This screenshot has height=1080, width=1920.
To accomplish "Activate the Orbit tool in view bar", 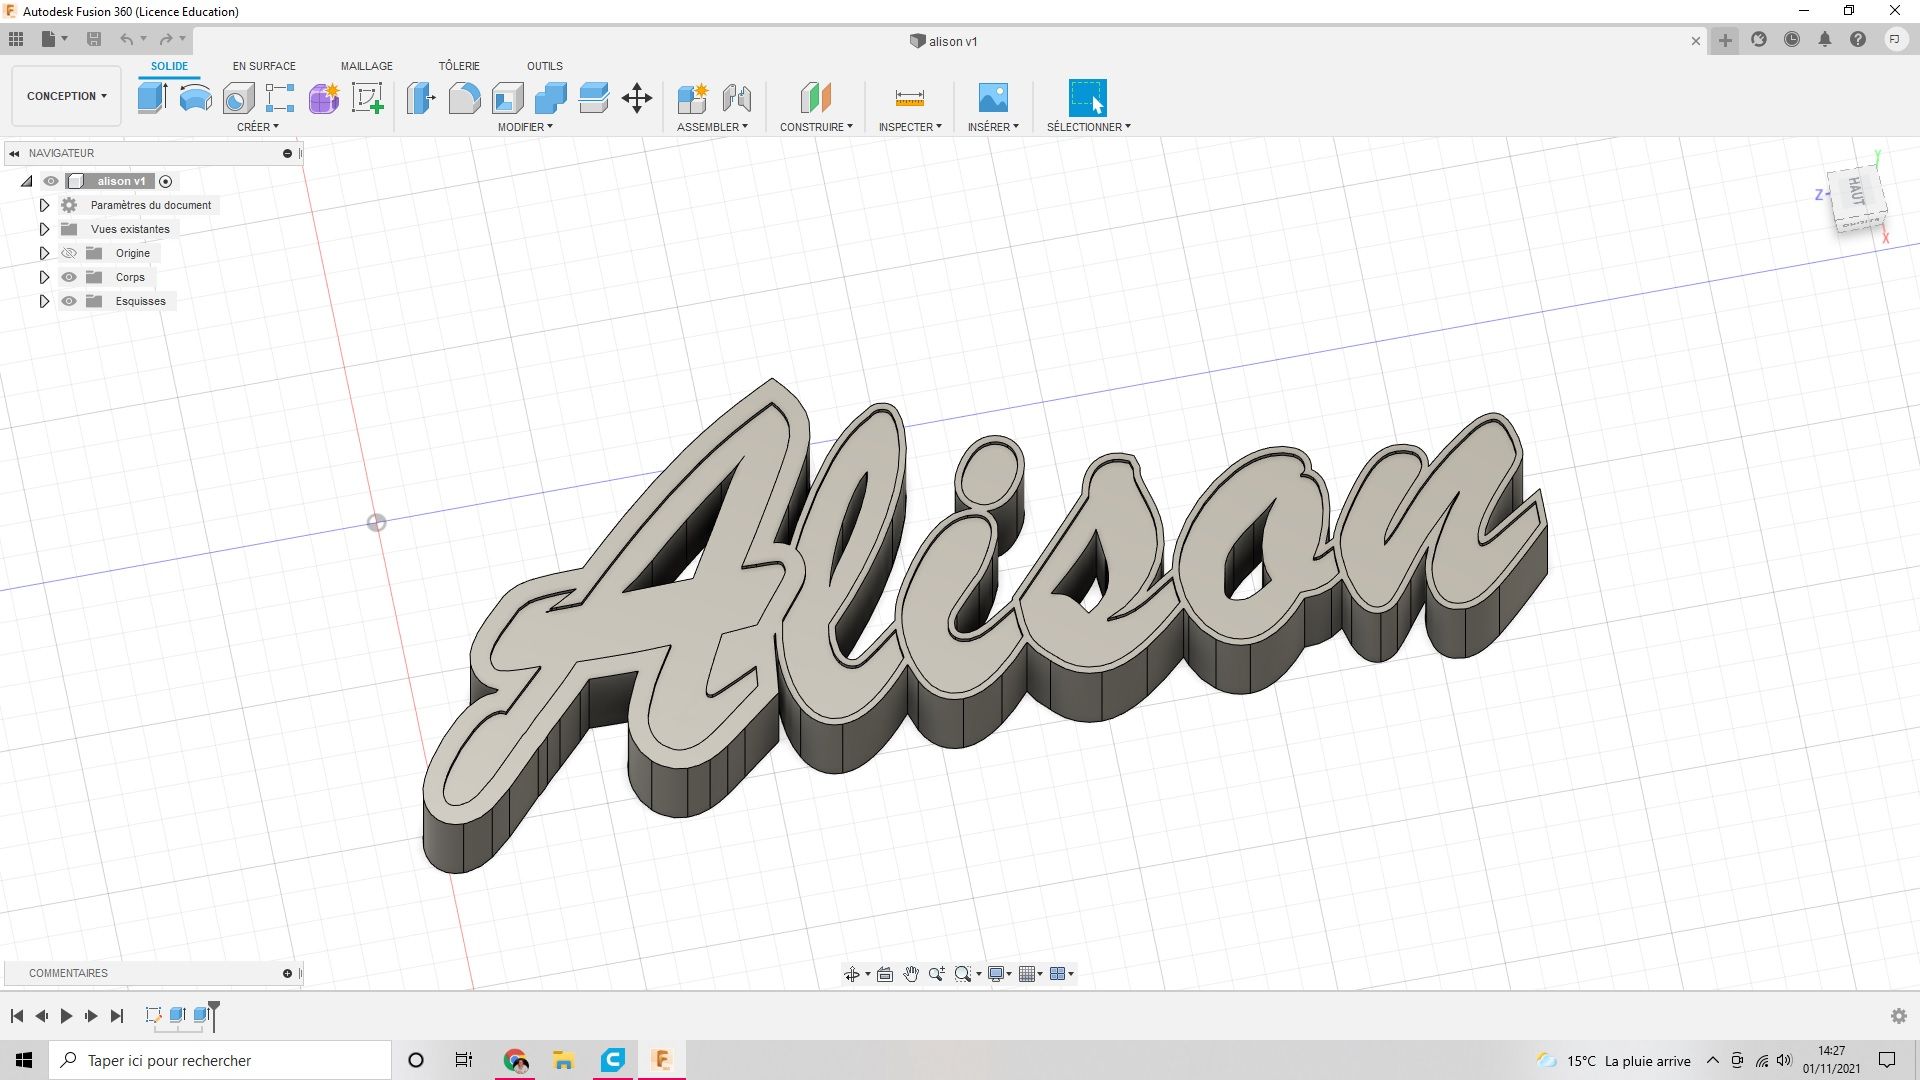I will 853,973.
